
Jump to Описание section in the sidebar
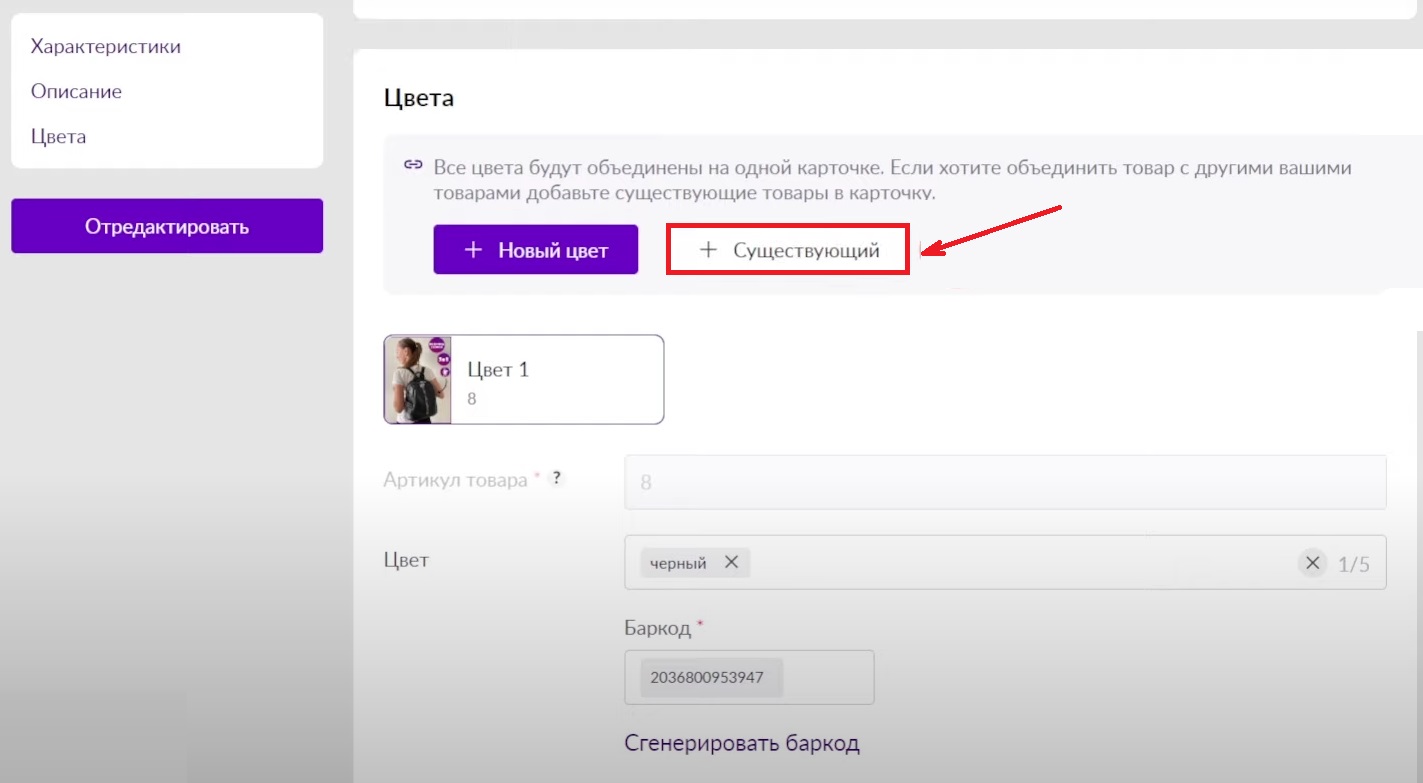pyautogui.click(x=76, y=91)
